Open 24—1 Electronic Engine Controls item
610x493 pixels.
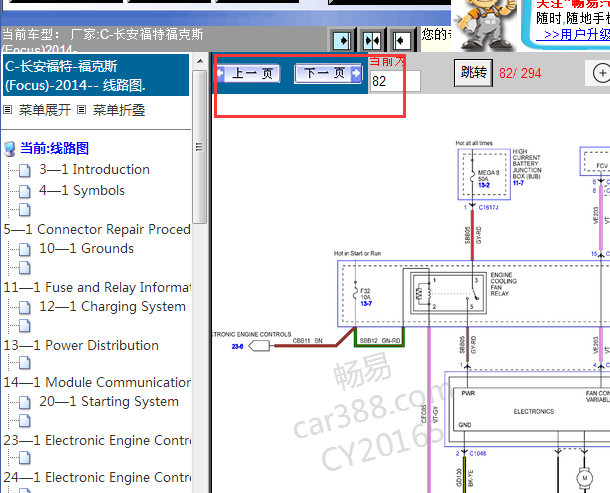[97, 477]
